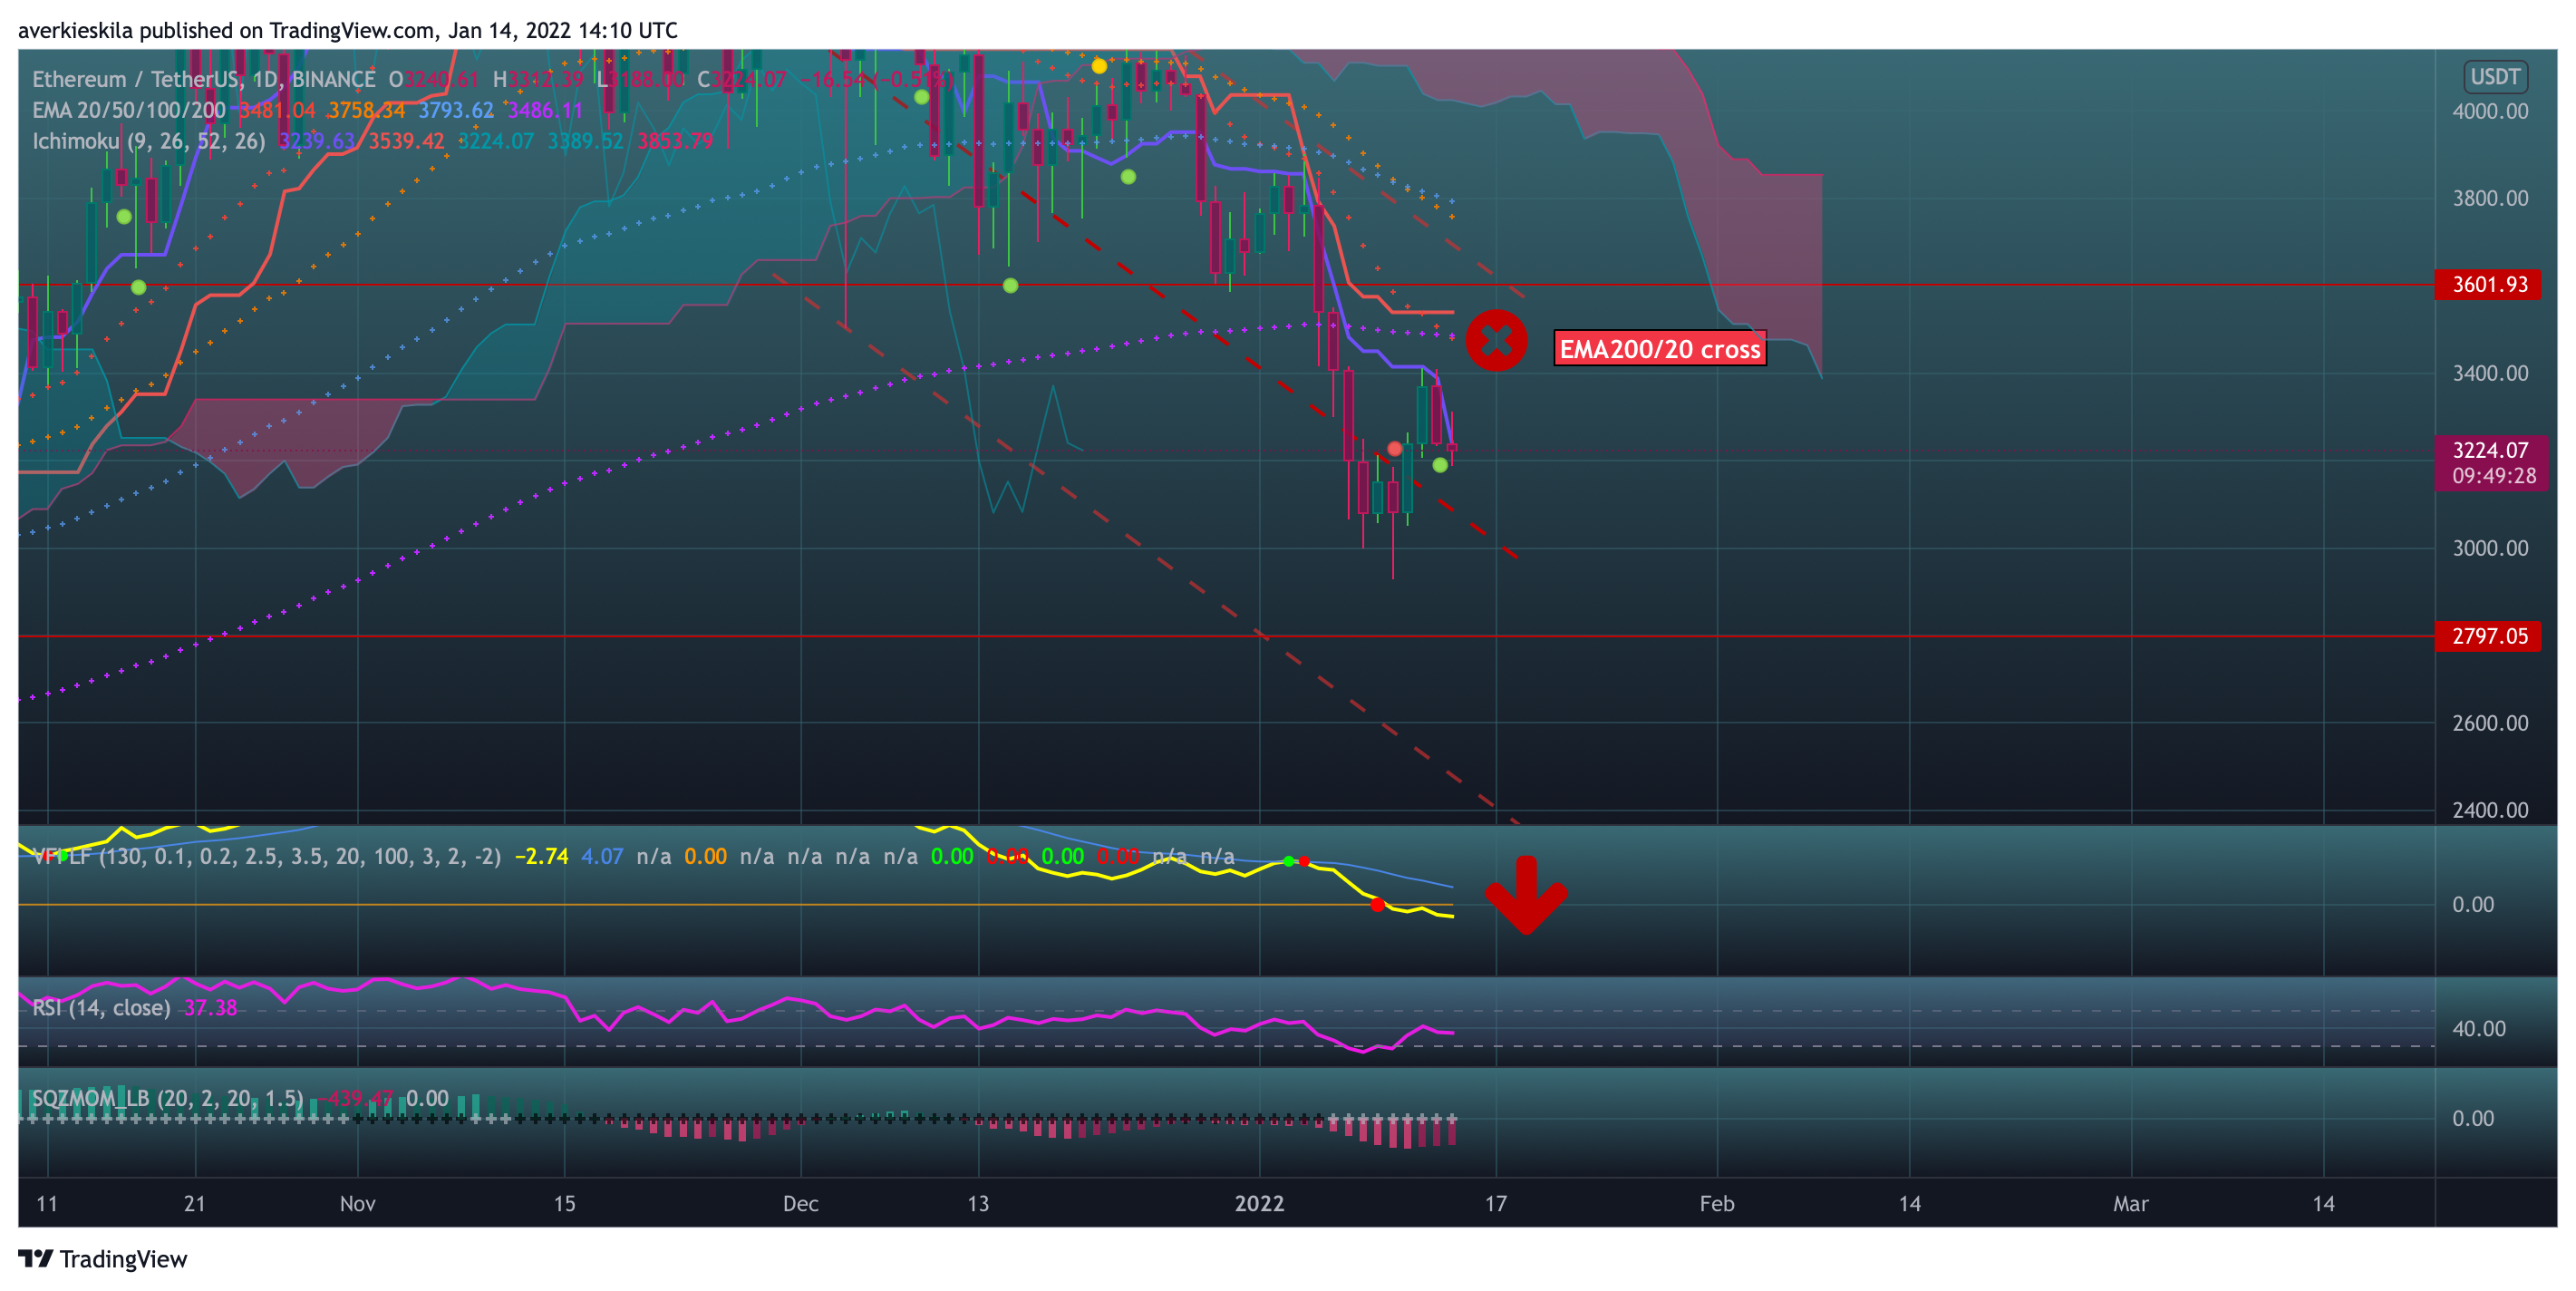The width and height of the screenshot is (2576, 1291).
Task: Click Ichimoku value 3539.42
Action: 406,141
